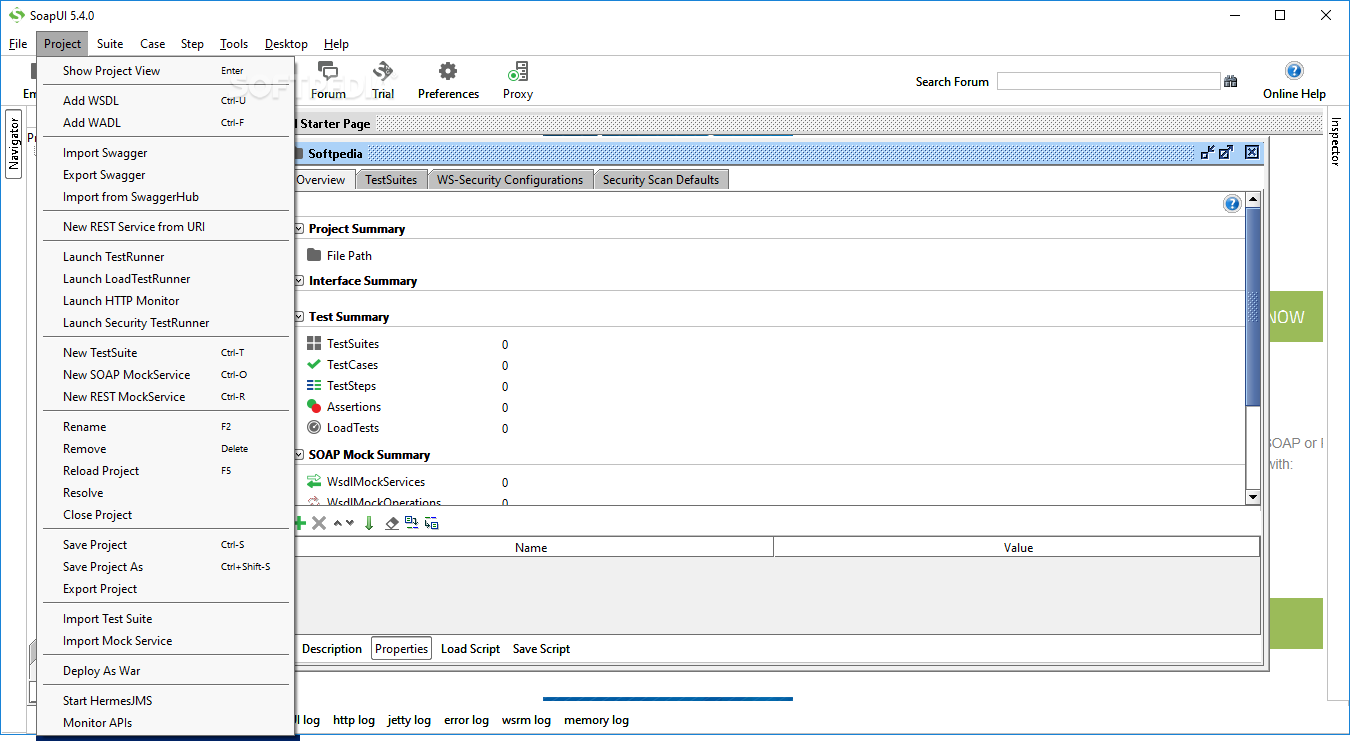Click the move property up arrow
Screen dimensions: 1350x741
338,523
